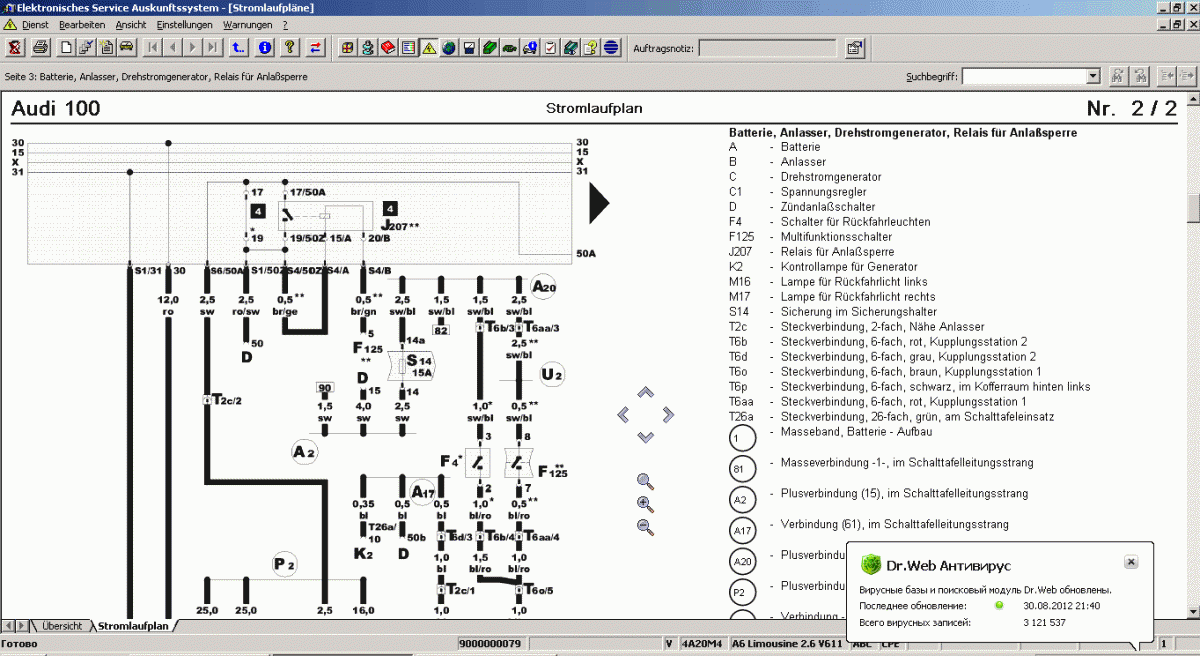Screen dimensions: 1200x656
Task: Click the printer icon in the toolbar
Action: [40, 47]
